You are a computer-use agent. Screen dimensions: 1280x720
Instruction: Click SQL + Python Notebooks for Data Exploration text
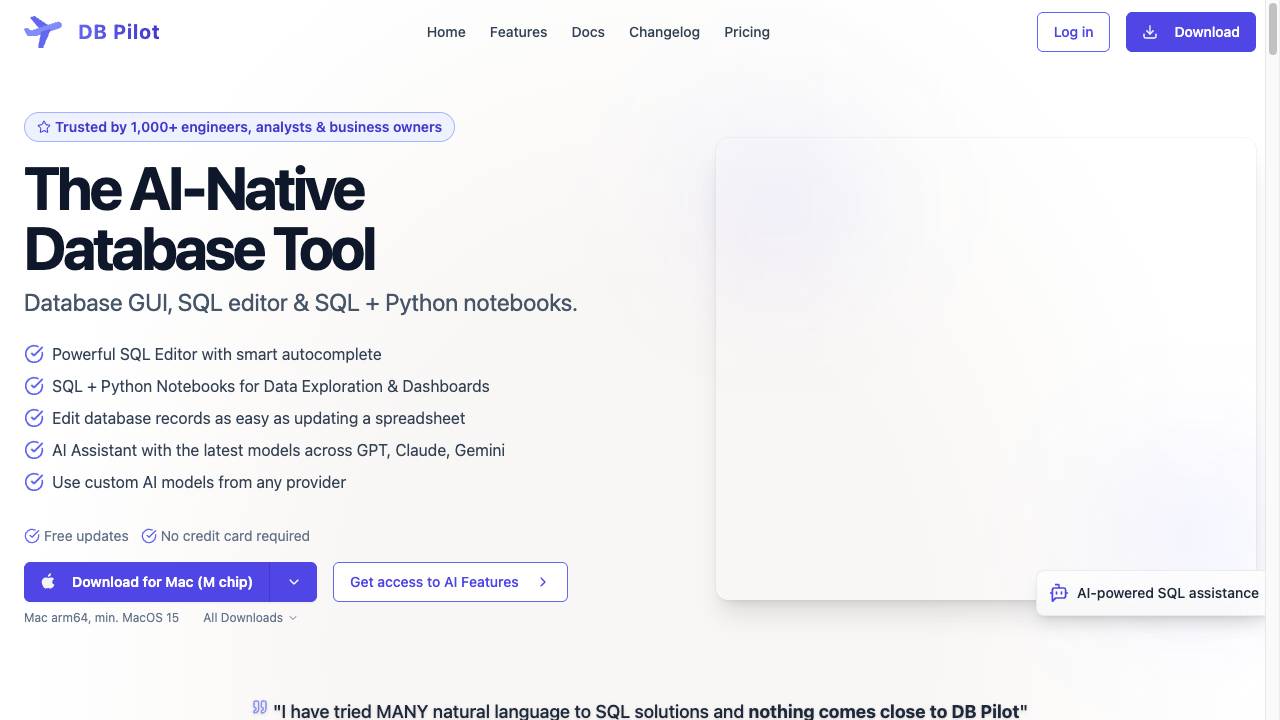271,386
